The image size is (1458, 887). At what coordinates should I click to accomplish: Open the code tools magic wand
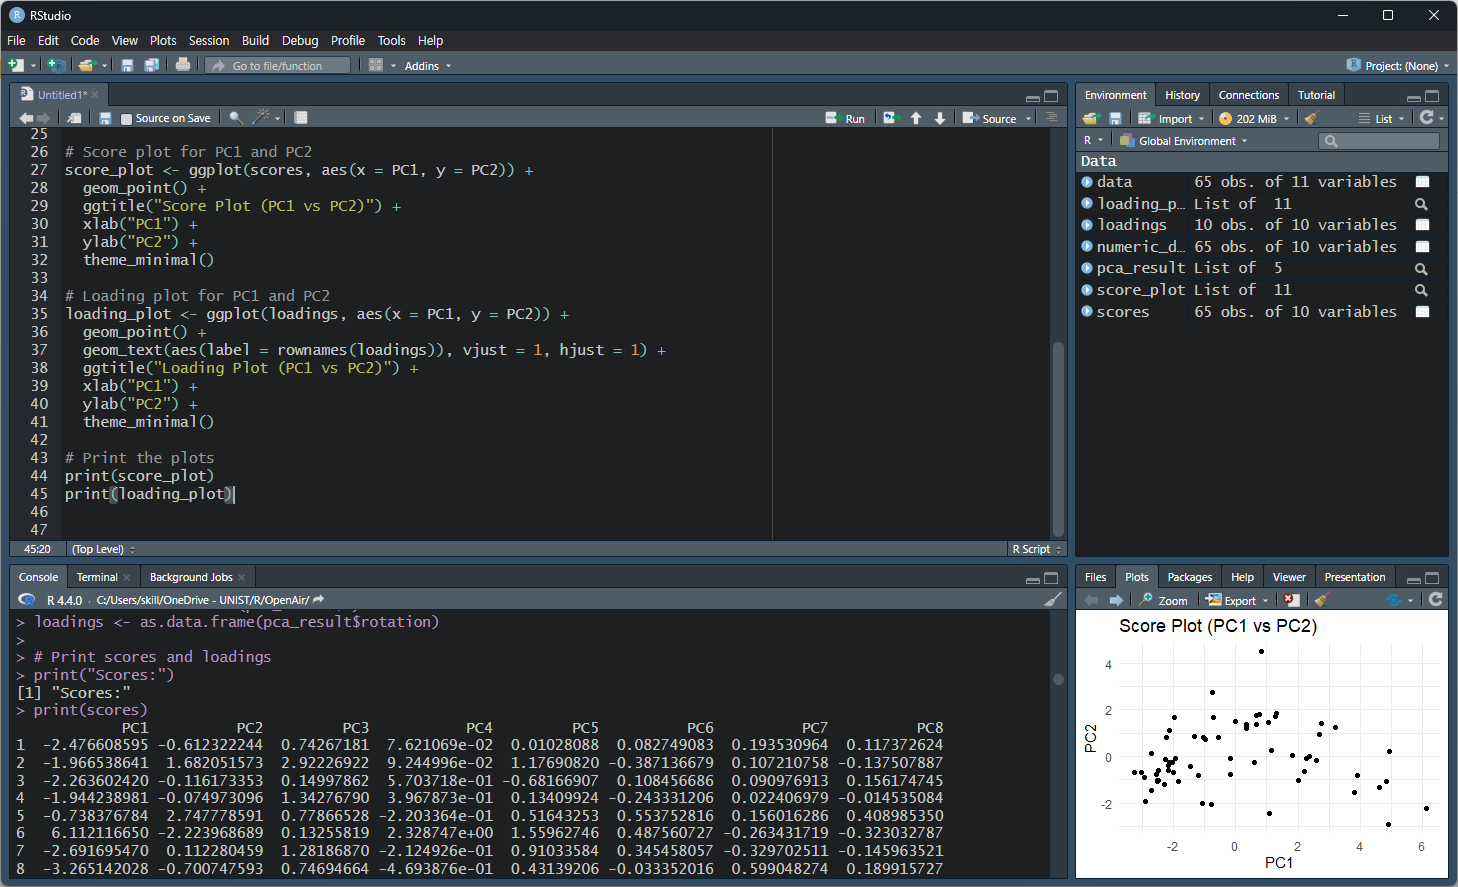click(261, 118)
